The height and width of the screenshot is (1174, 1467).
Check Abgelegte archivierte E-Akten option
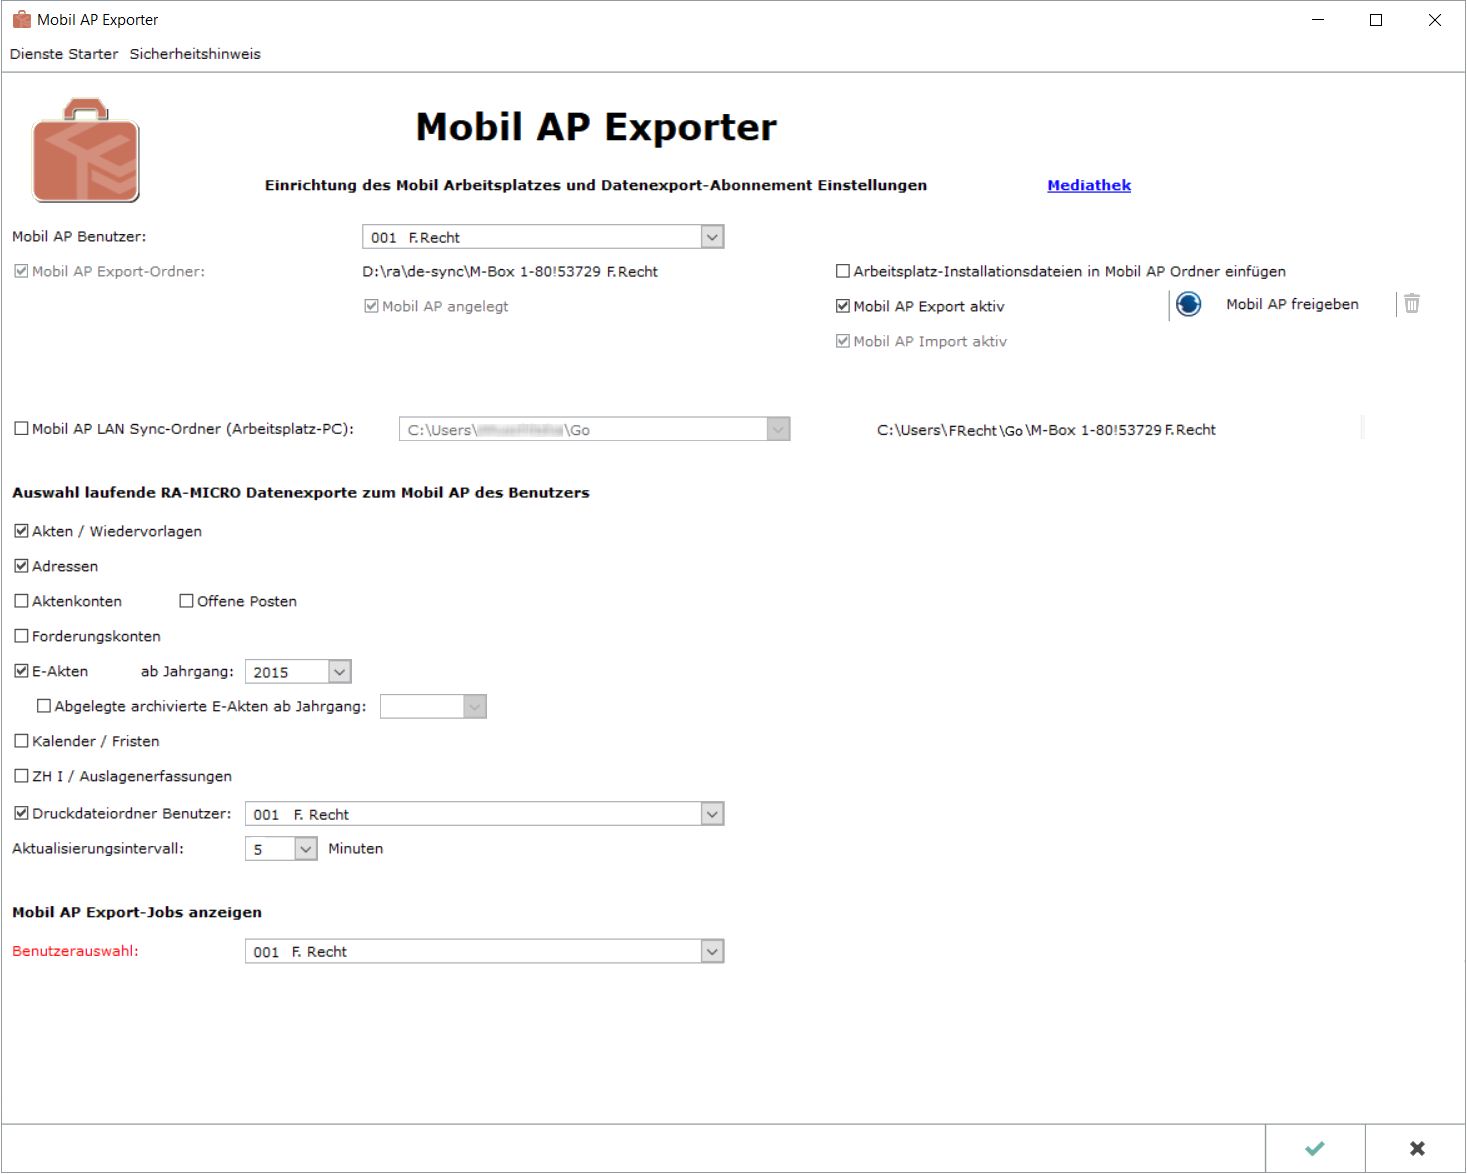[44, 706]
